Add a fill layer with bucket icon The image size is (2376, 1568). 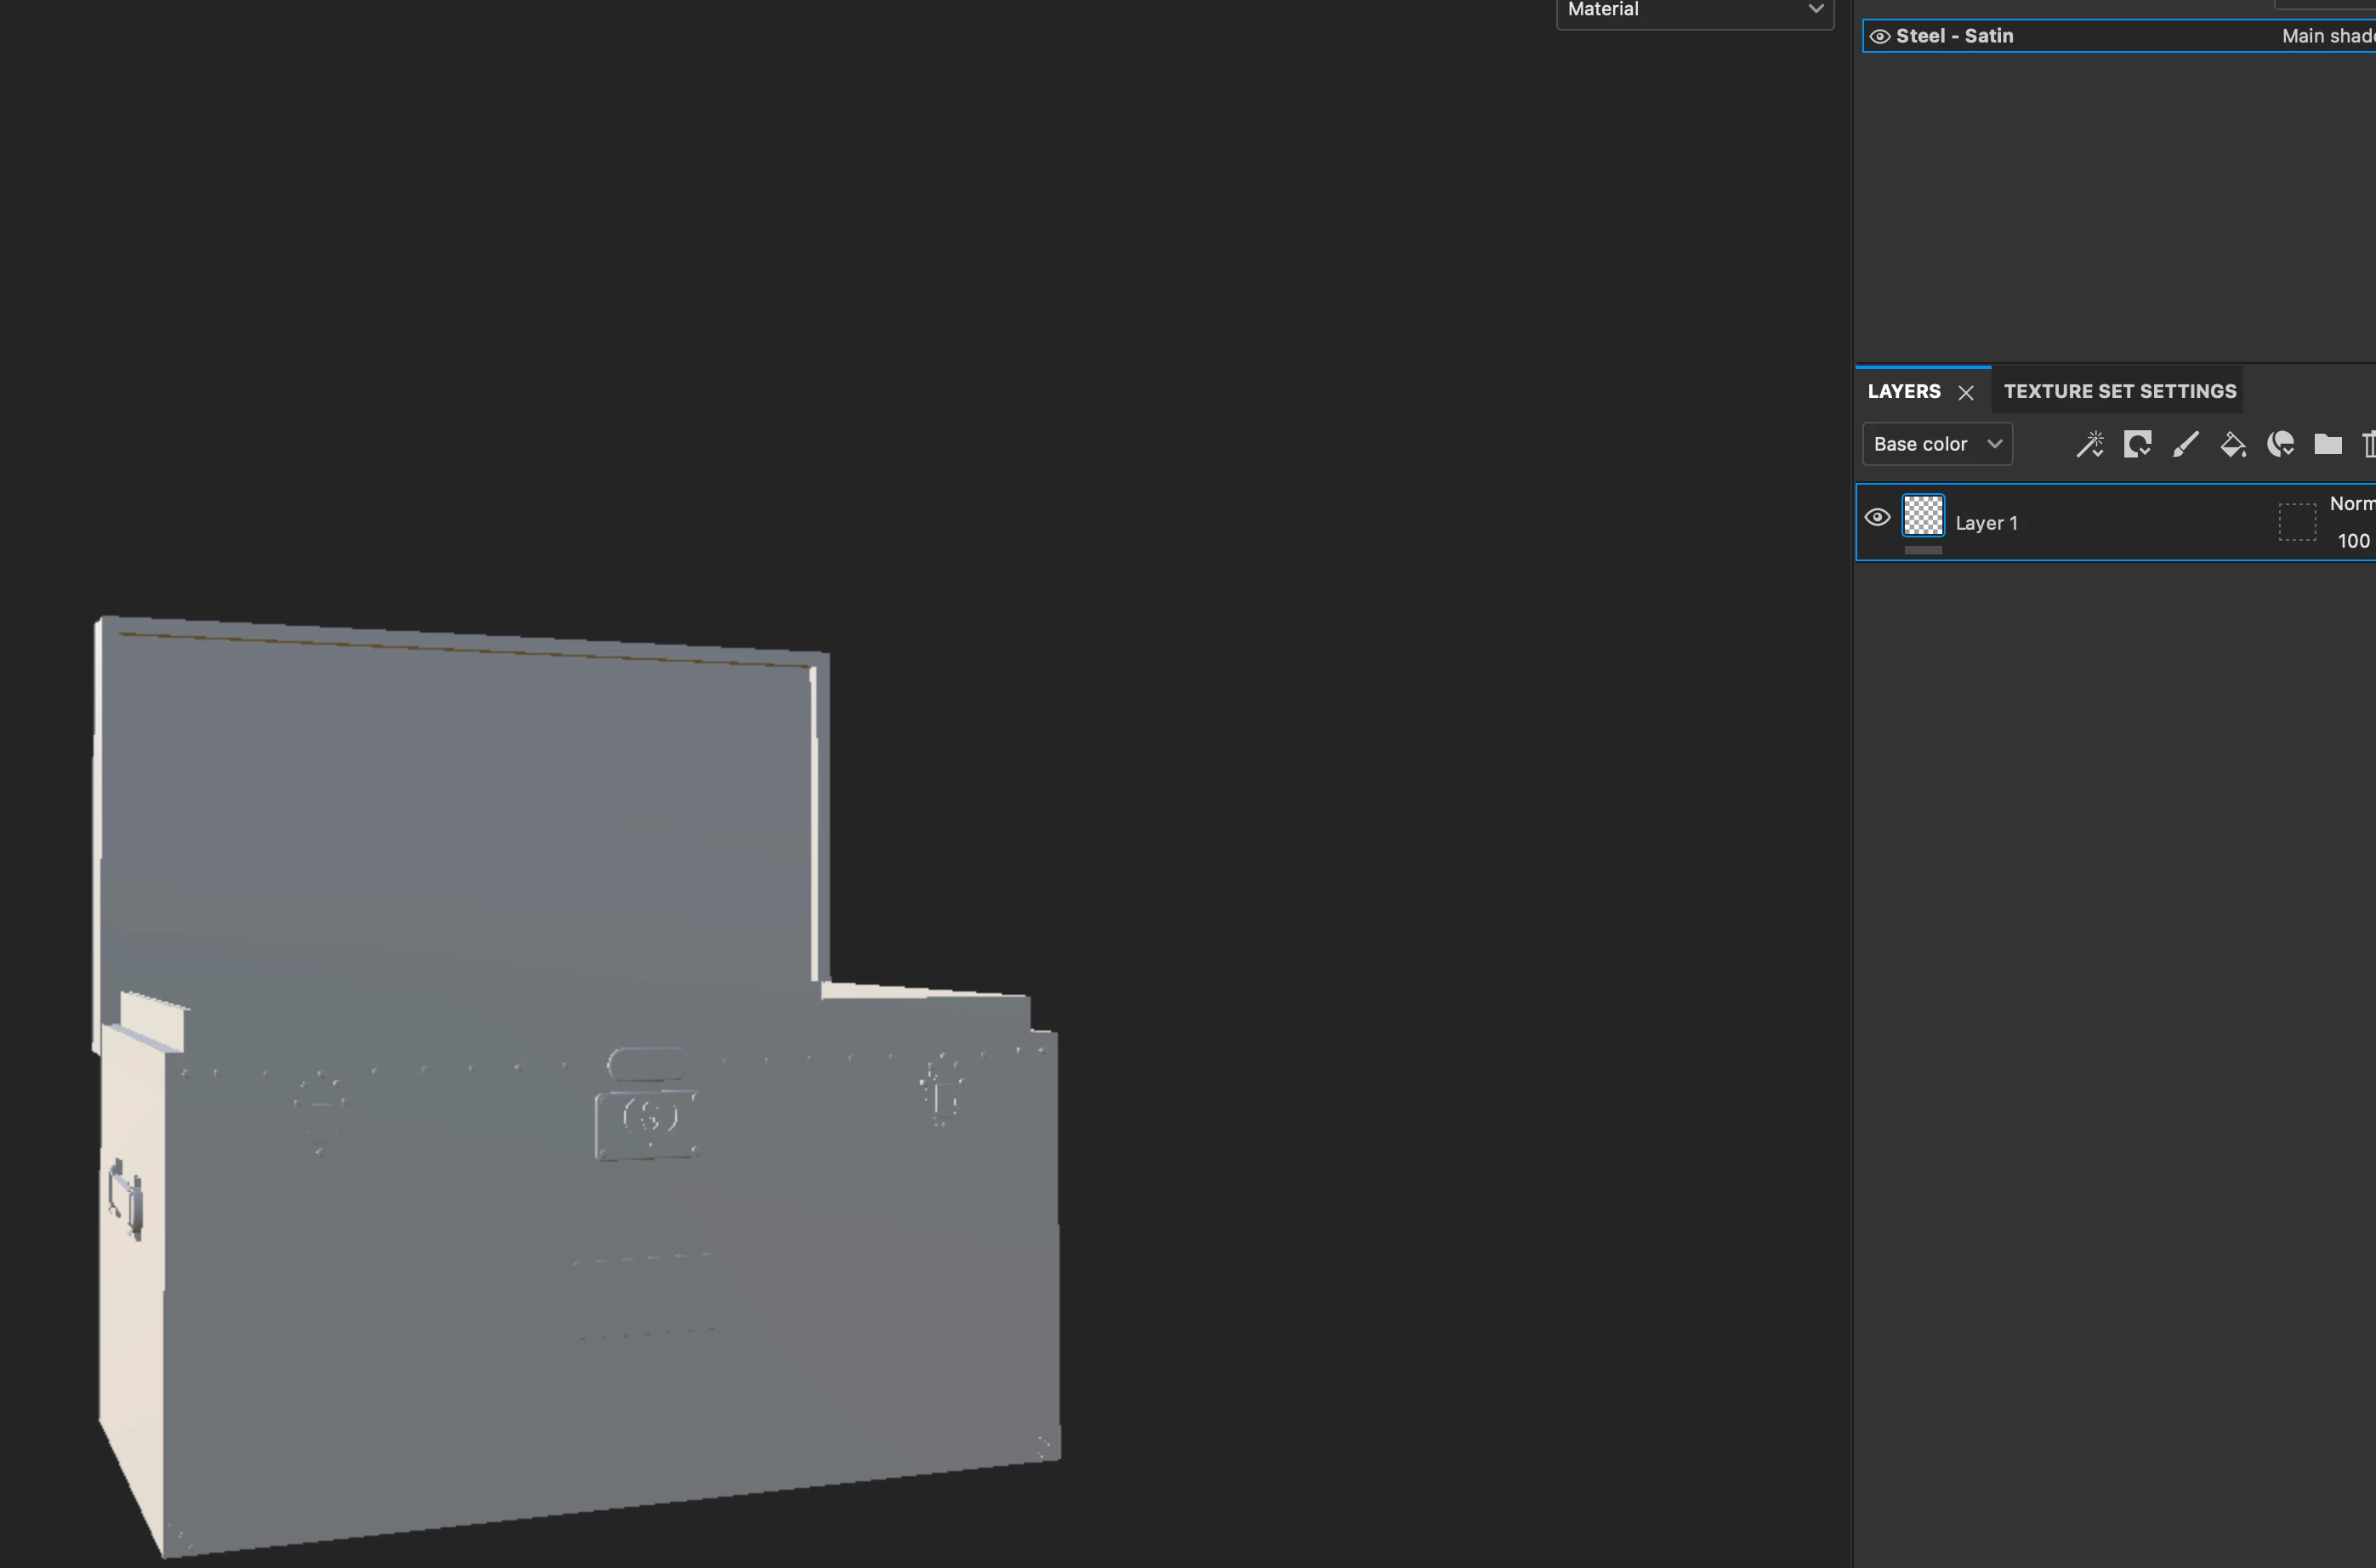click(x=2232, y=444)
